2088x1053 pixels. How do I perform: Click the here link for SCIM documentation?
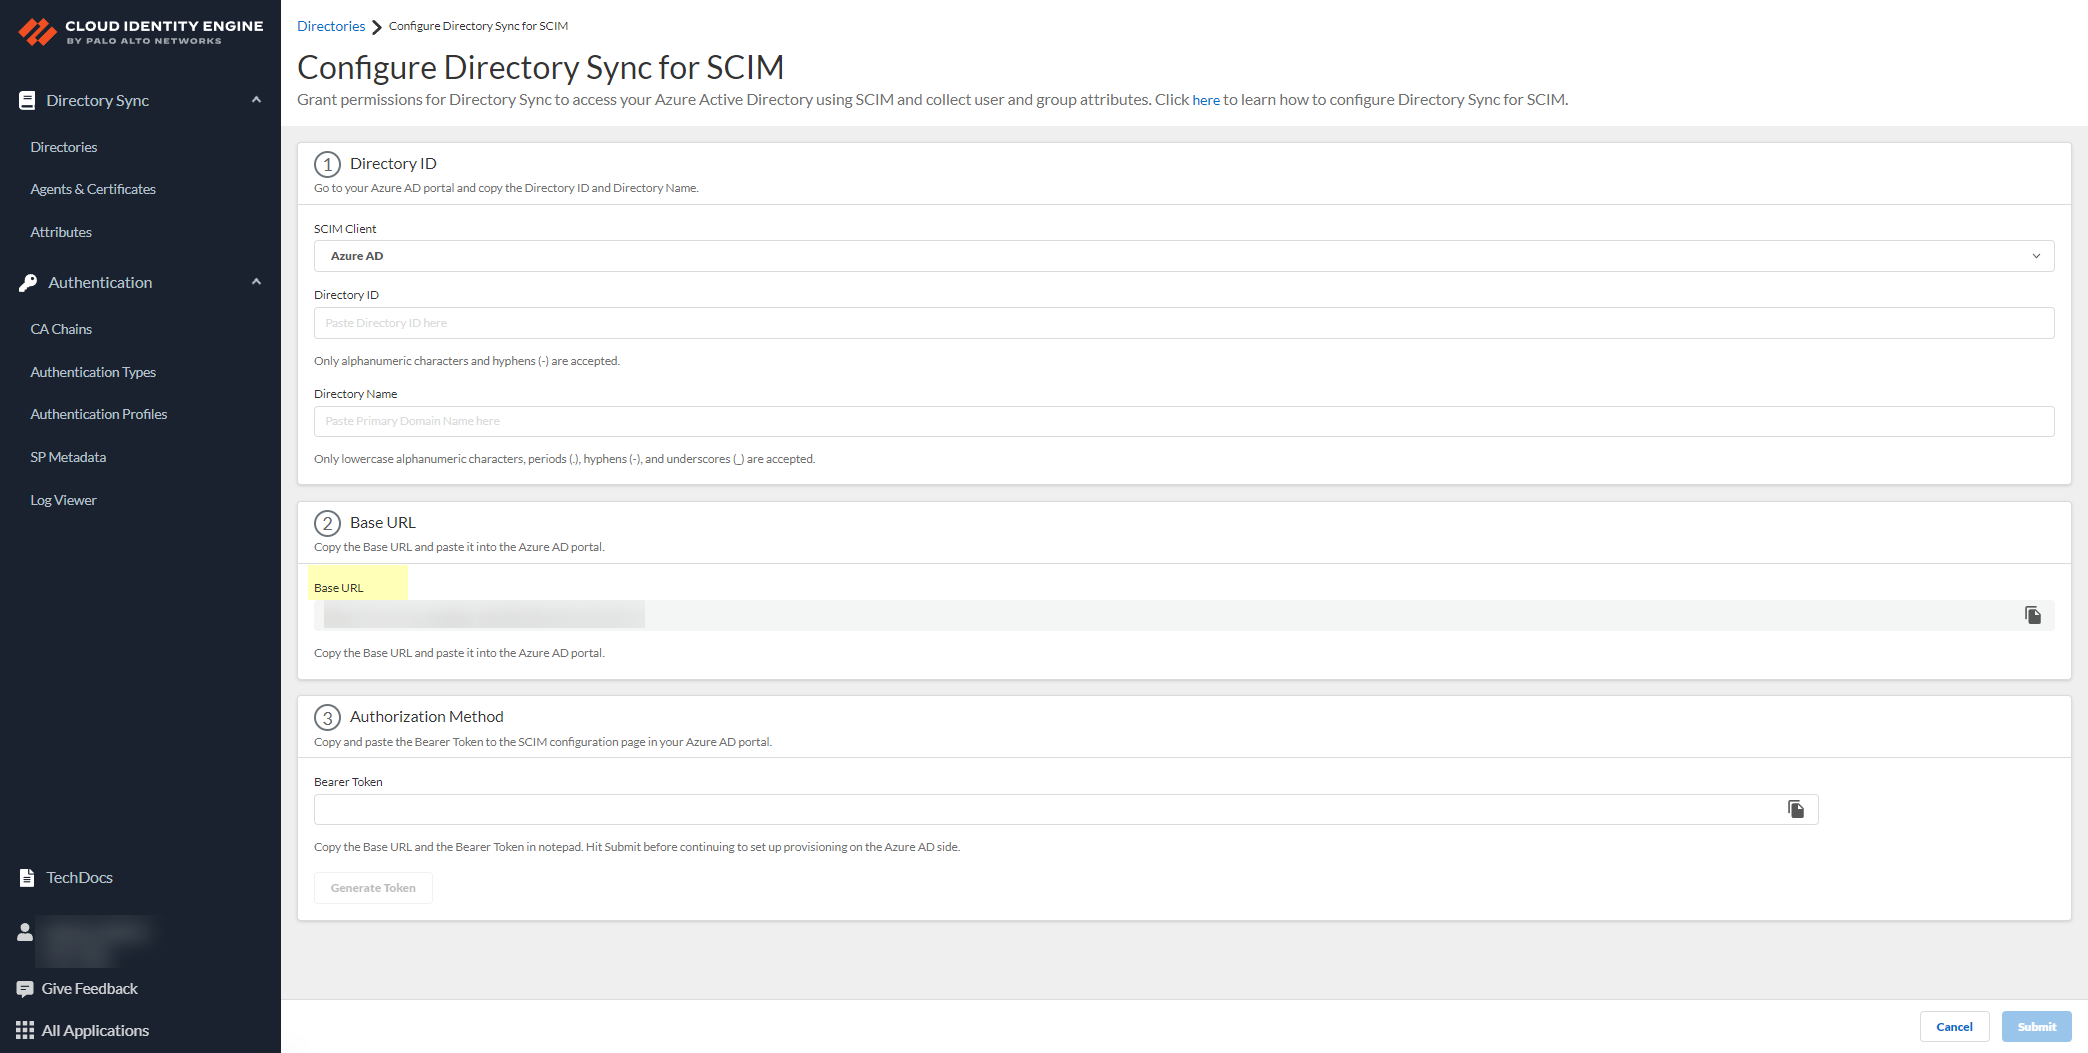(1206, 99)
